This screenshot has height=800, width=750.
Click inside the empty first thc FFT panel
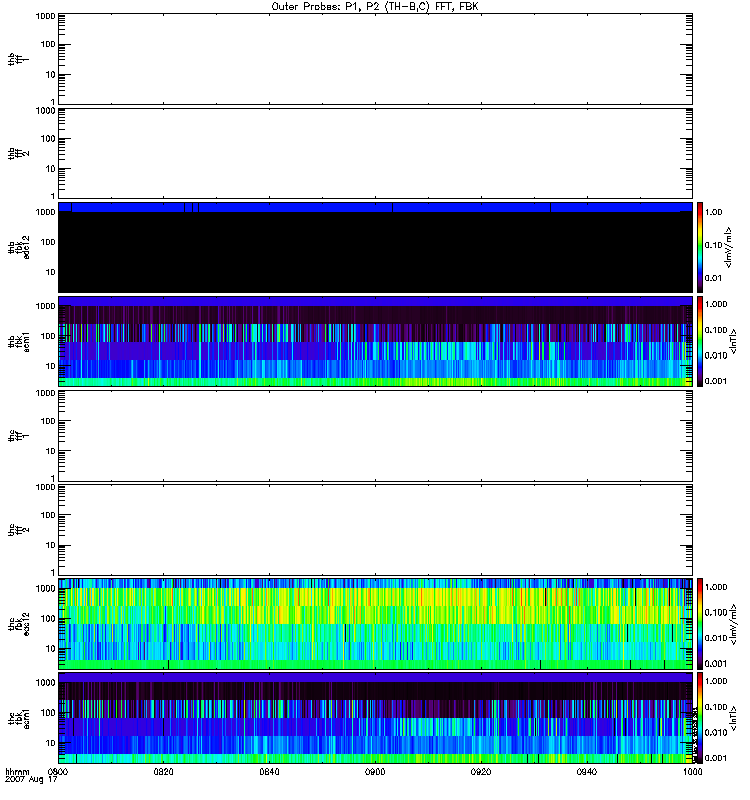pyautogui.click(x=375, y=435)
